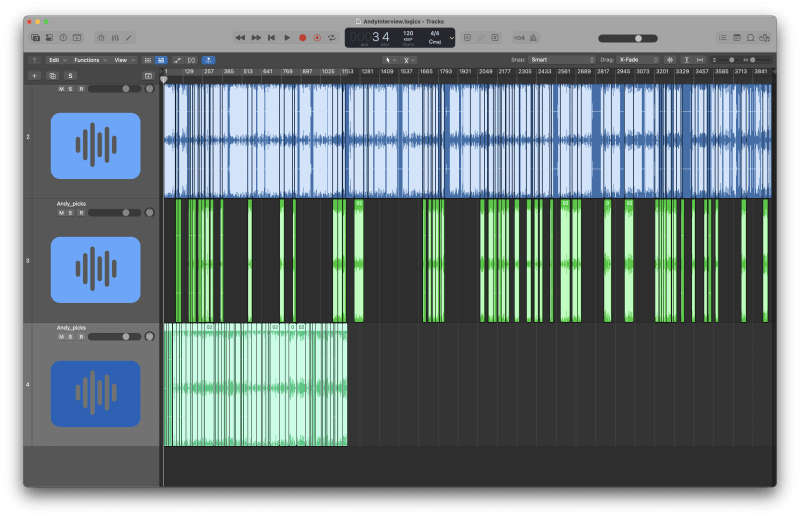Open the Library panel icon
The height and width of the screenshot is (518, 800).
[x=35, y=38]
